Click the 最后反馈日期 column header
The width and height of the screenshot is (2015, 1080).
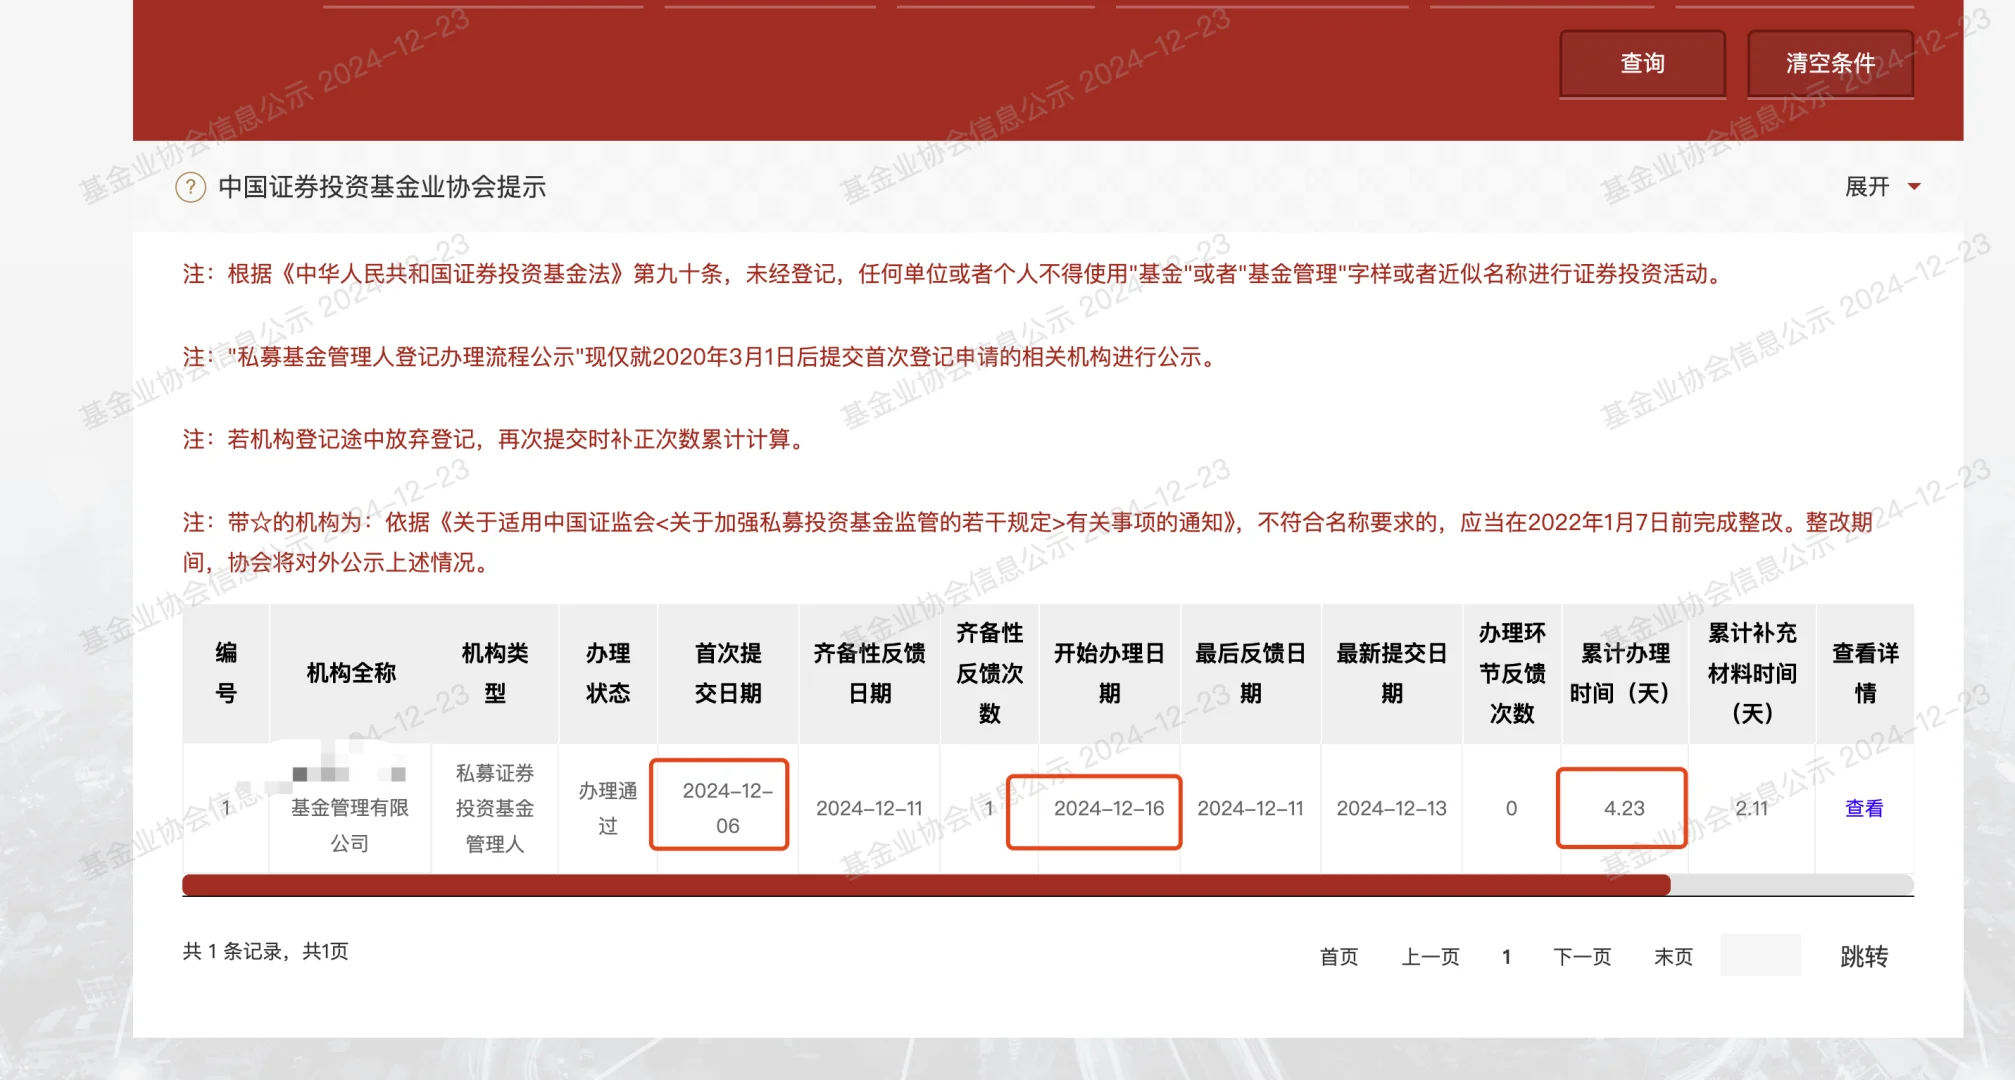1250,673
